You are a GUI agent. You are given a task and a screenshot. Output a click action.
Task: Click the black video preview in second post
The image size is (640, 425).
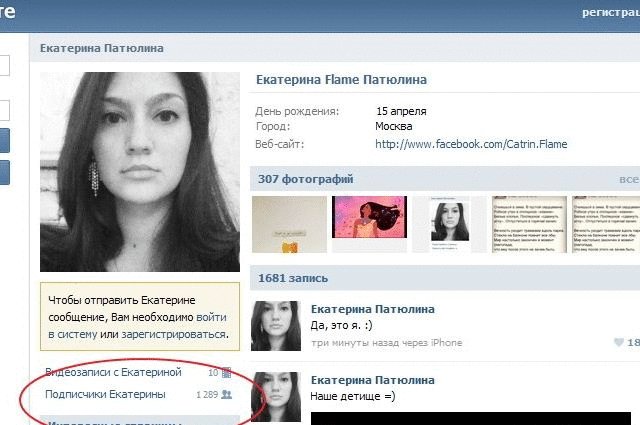[471, 418]
